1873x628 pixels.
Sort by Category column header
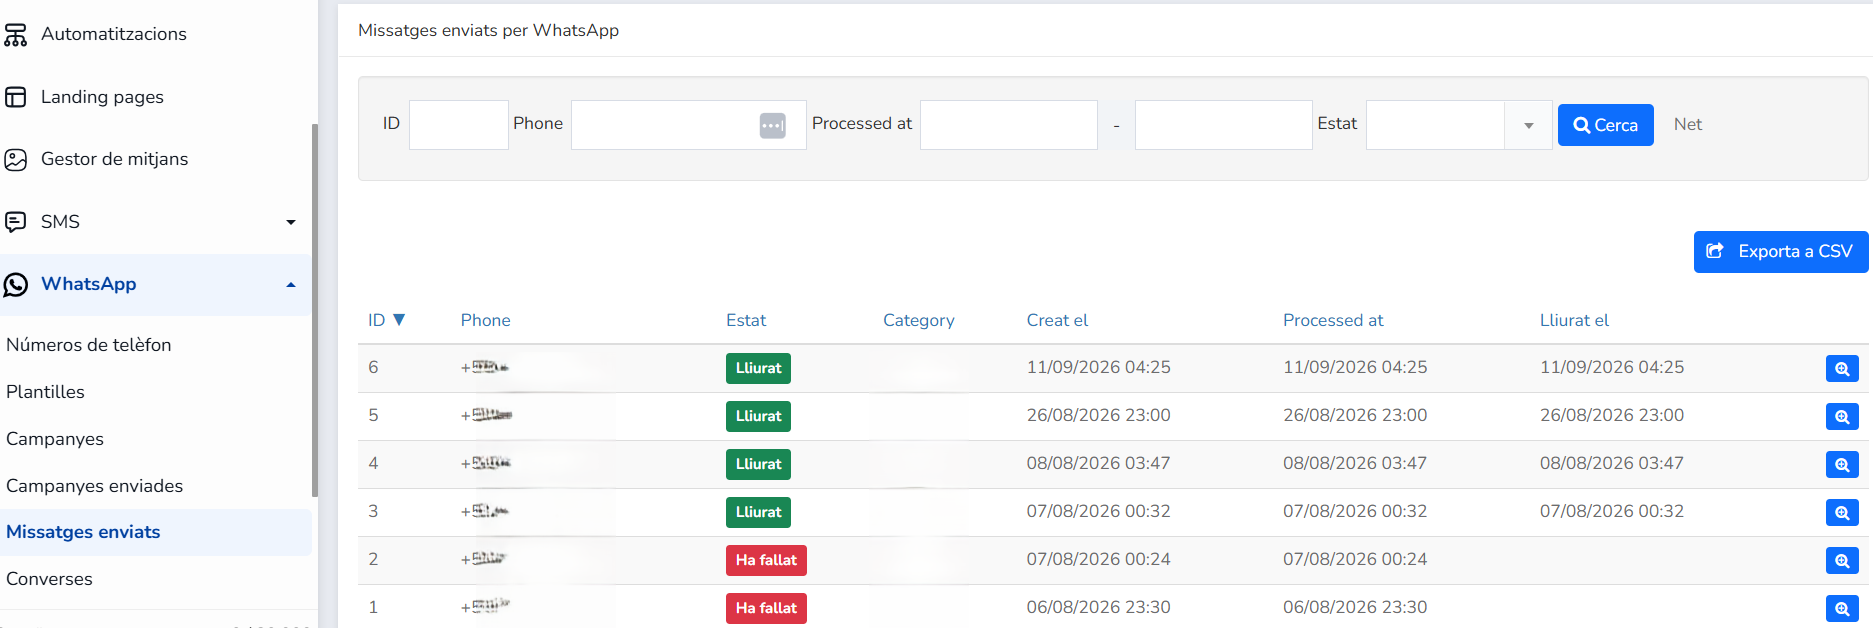point(918,320)
